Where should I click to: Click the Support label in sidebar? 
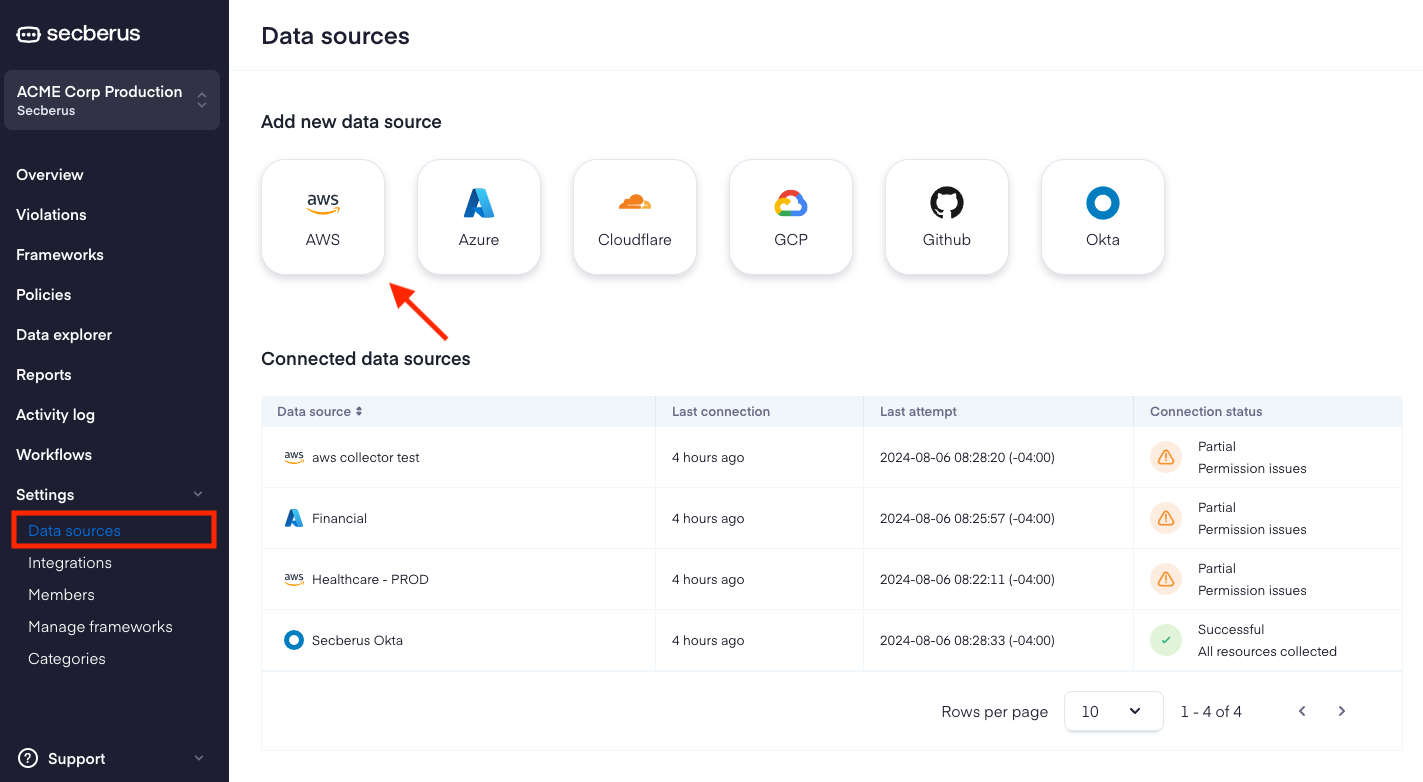coord(77,758)
